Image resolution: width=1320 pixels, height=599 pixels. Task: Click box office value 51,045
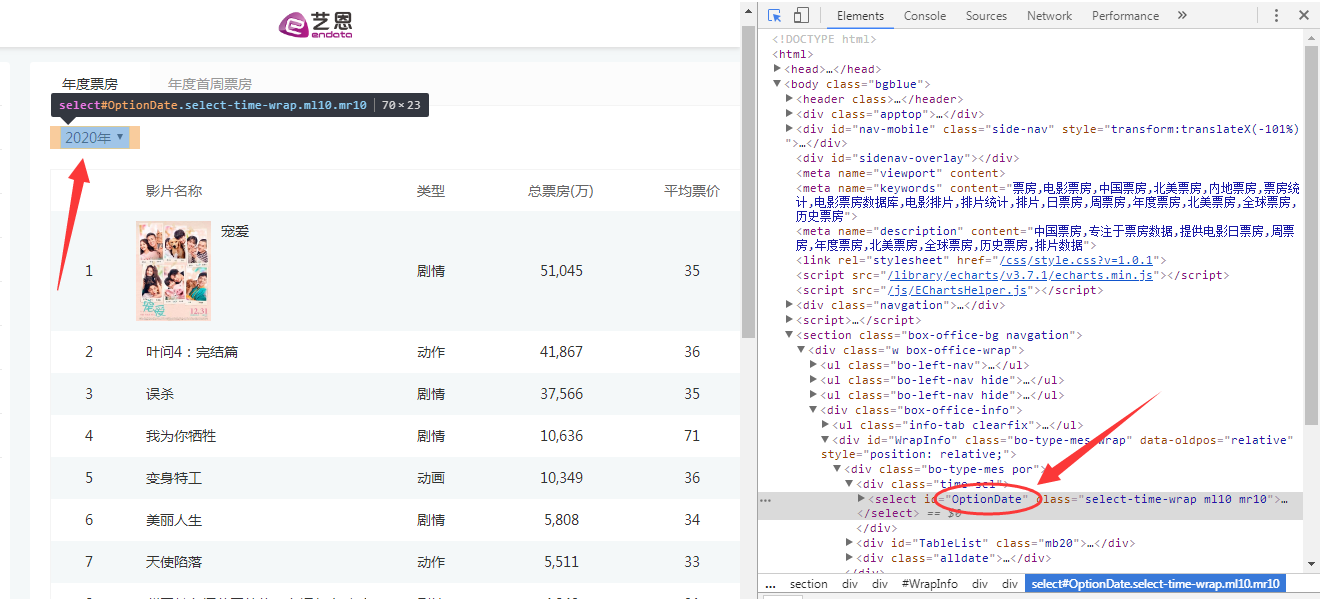click(561, 271)
